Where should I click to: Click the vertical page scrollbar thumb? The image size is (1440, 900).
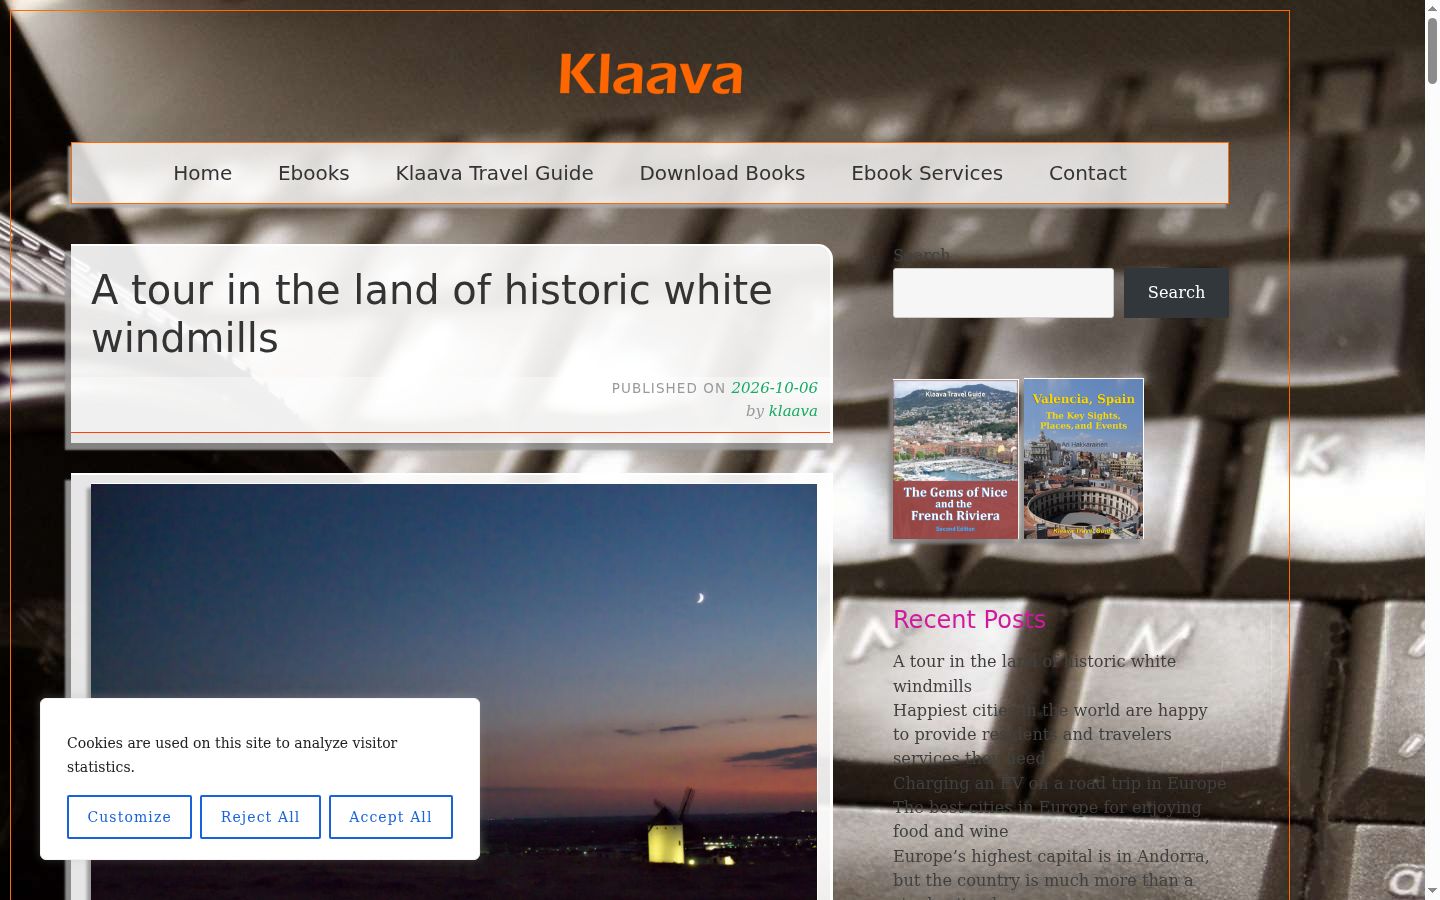tap(1432, 50)
